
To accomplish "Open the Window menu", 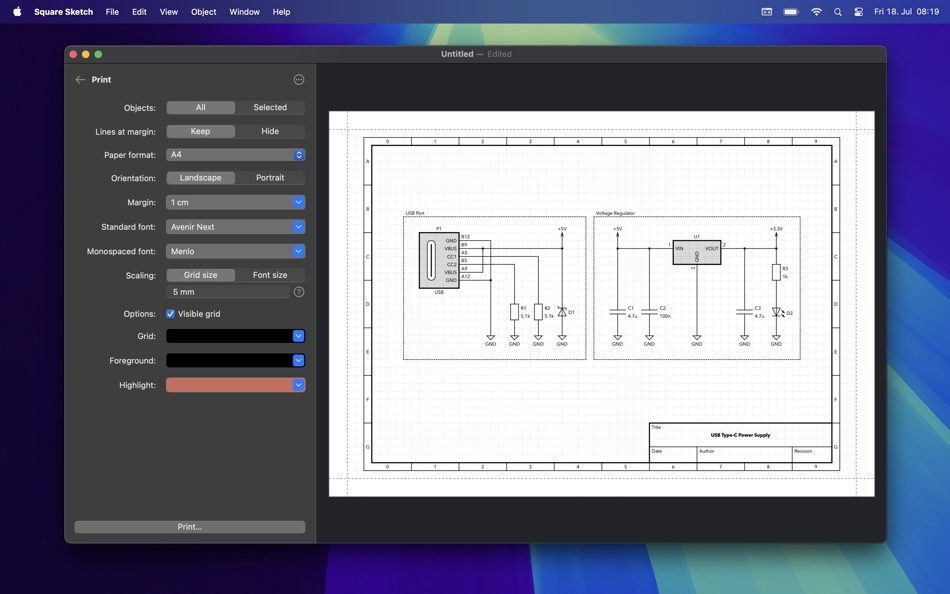I will 244,12.
